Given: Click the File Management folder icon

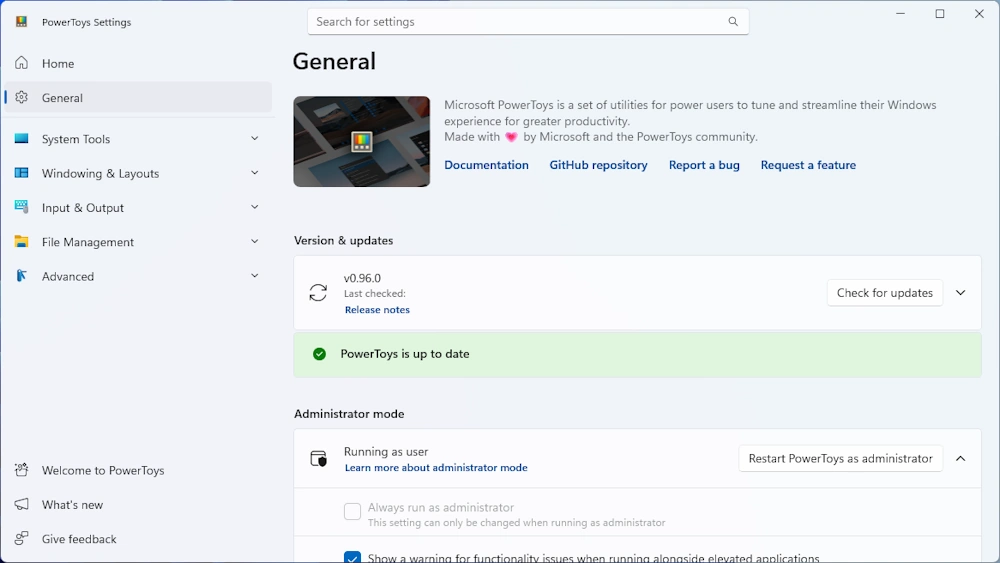Looking at the screenshot, I should [21, 242].
